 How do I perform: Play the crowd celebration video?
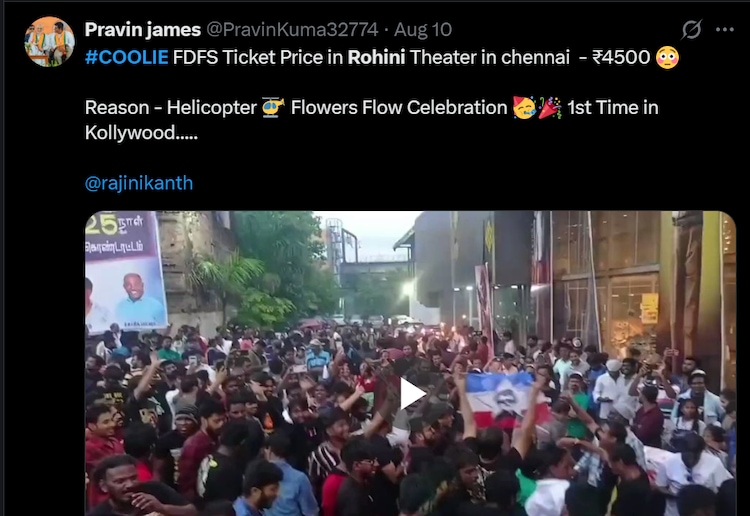click(x=411, y=393)
